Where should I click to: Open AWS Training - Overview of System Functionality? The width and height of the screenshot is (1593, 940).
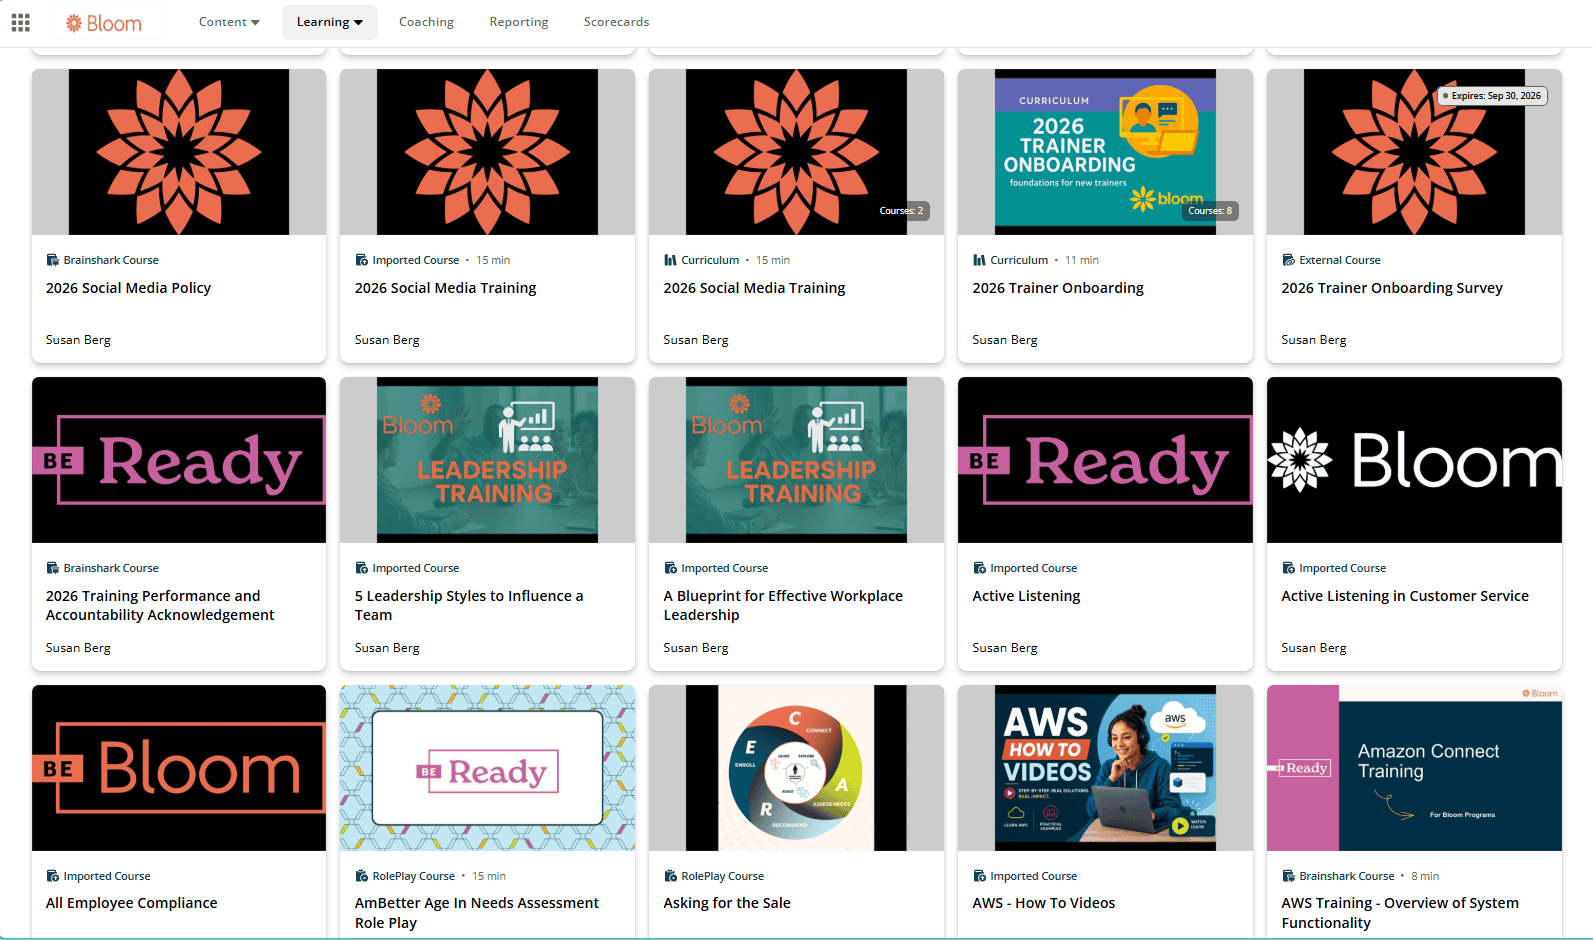(1400, 913)
